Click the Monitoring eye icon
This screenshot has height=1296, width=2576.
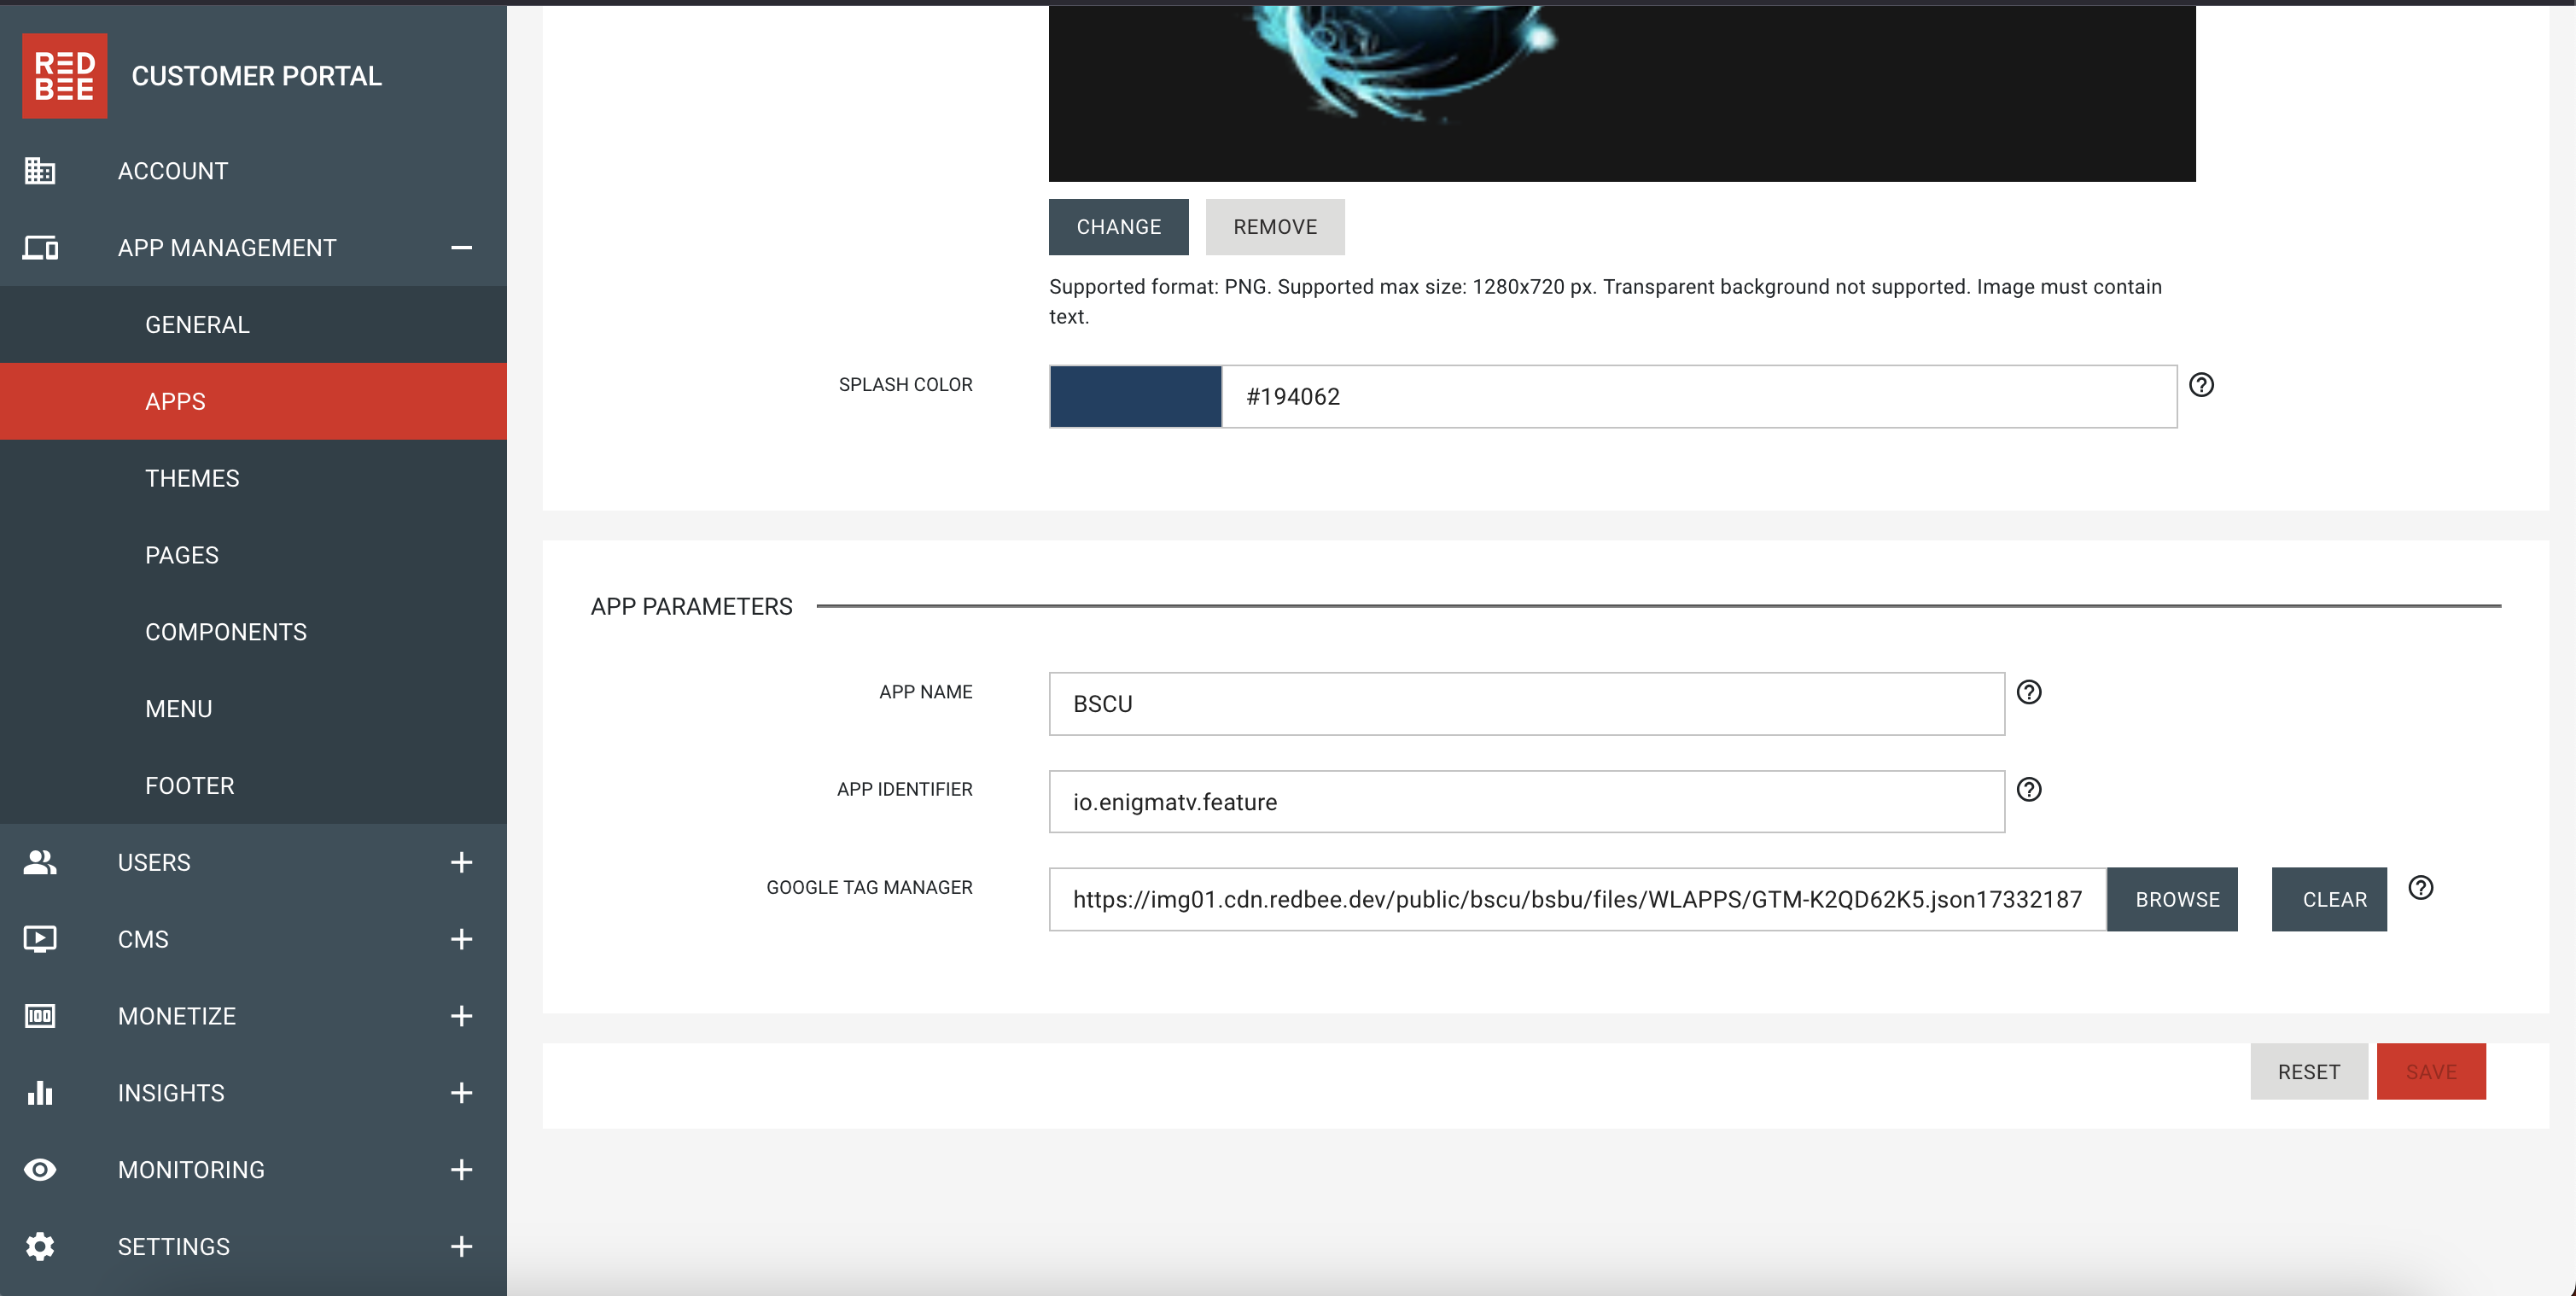coord(40,1170)
